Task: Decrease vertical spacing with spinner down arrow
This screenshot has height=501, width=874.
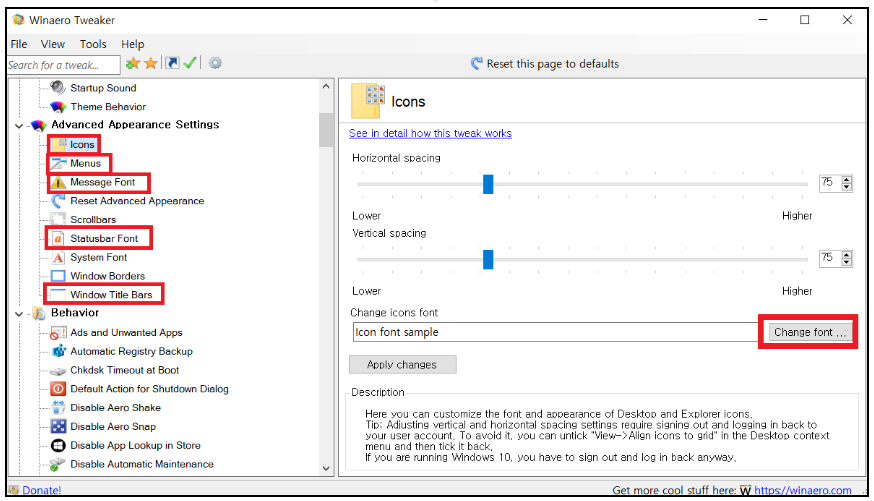Action: [x=847, y=261]
